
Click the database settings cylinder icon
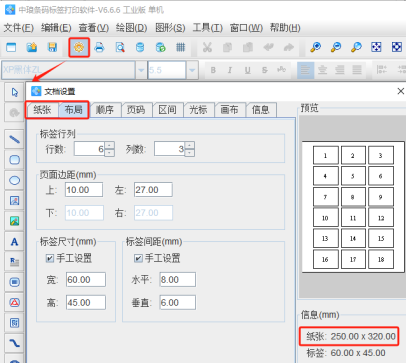tap(140, 47)
